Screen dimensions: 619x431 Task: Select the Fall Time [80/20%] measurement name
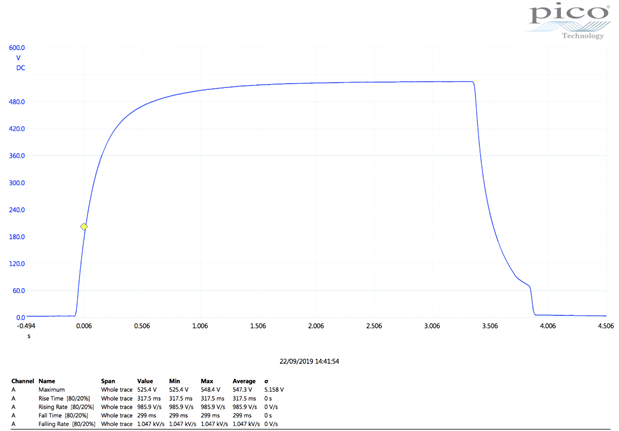pos(63,416)
